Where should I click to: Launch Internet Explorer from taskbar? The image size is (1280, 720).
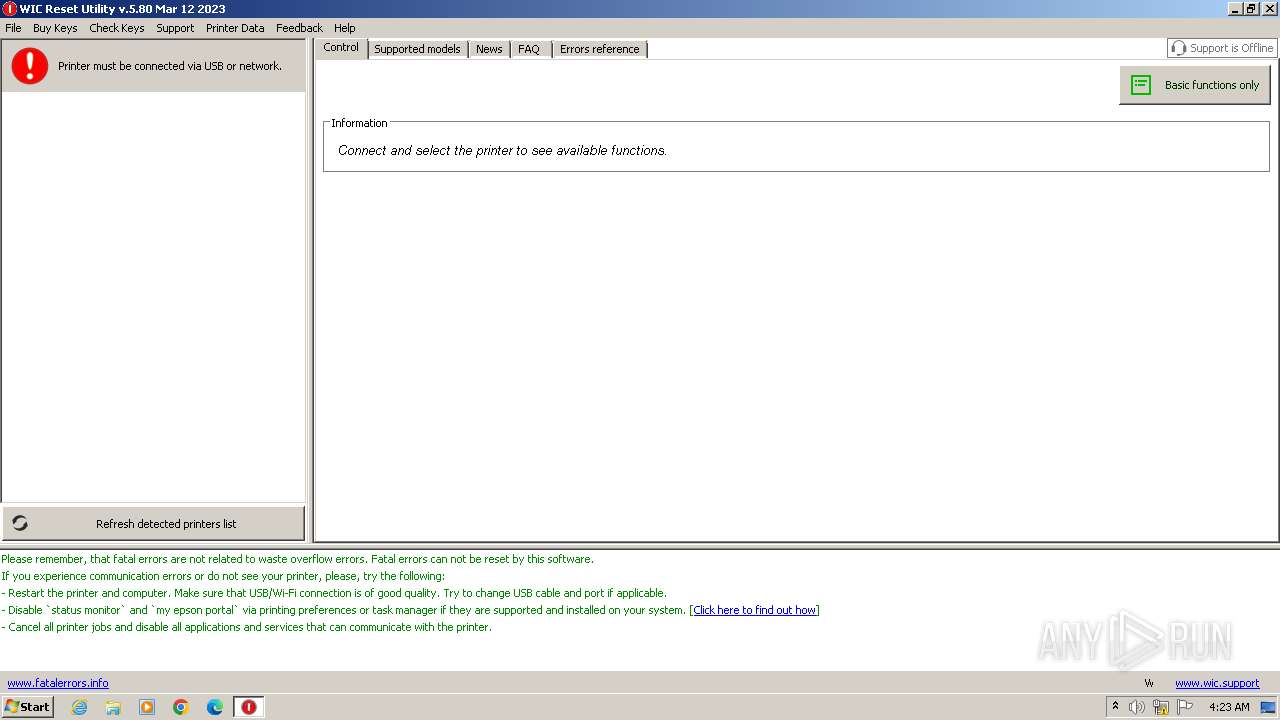(79, 707)
